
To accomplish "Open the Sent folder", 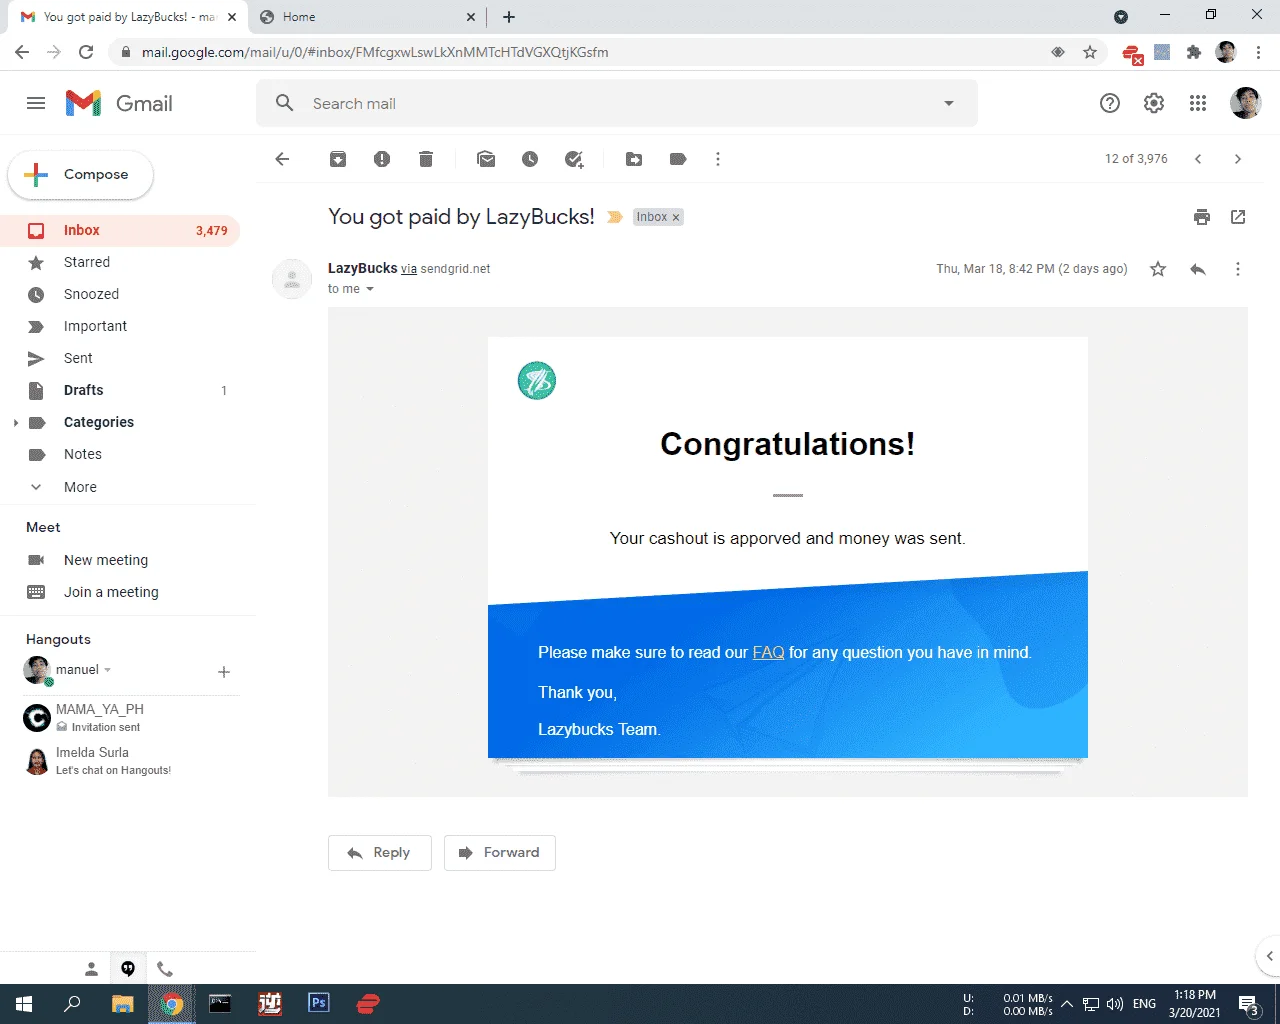I will pyautogui.click(x=120, y=358).
